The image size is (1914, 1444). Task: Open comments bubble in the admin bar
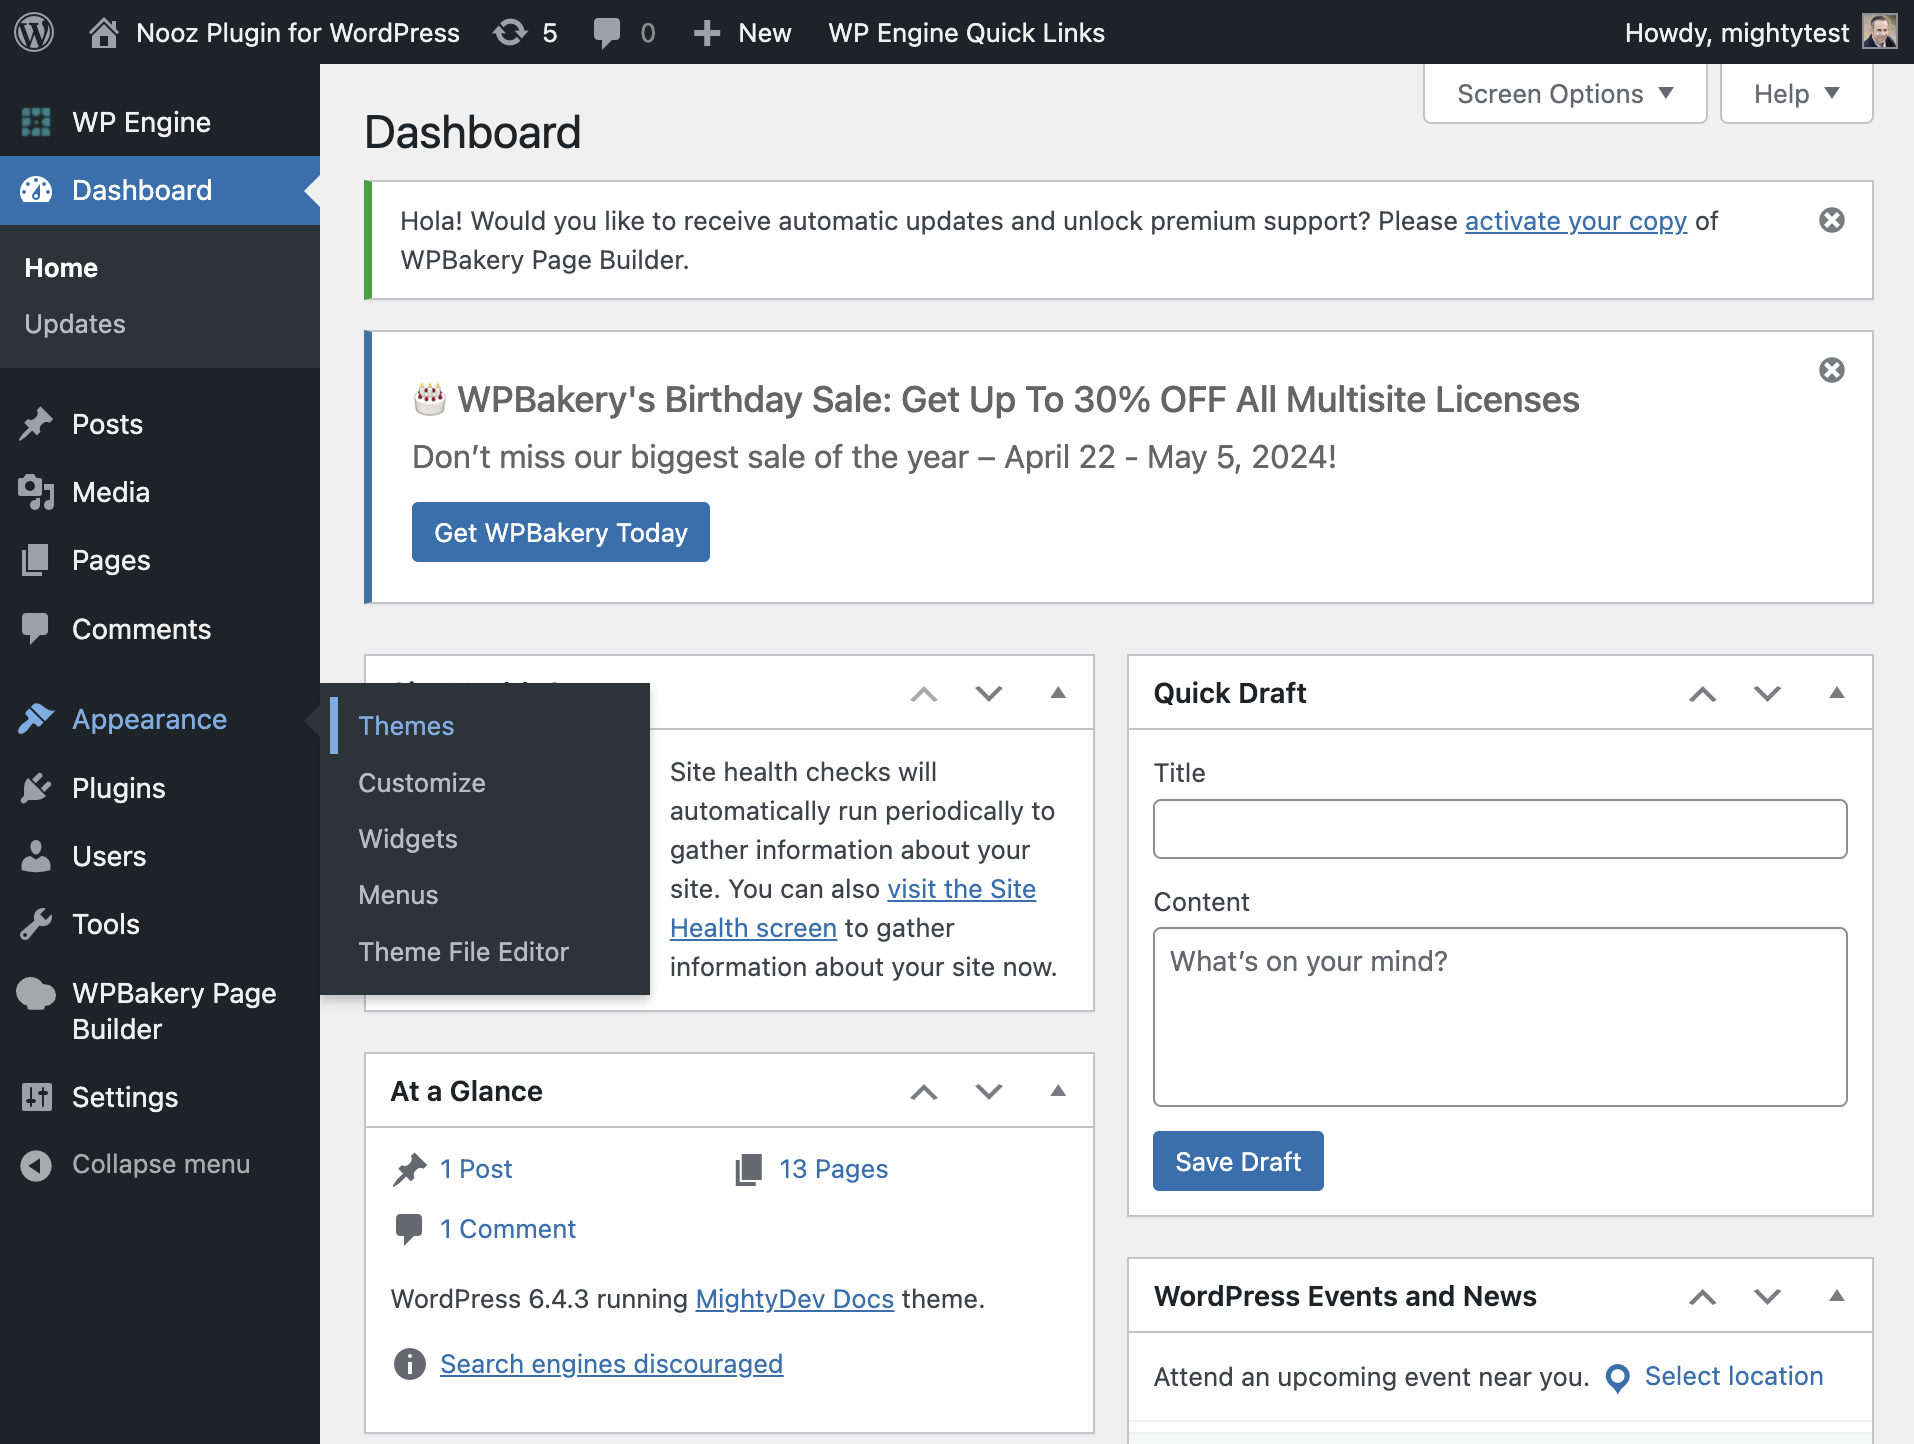[x=606, y=33]
